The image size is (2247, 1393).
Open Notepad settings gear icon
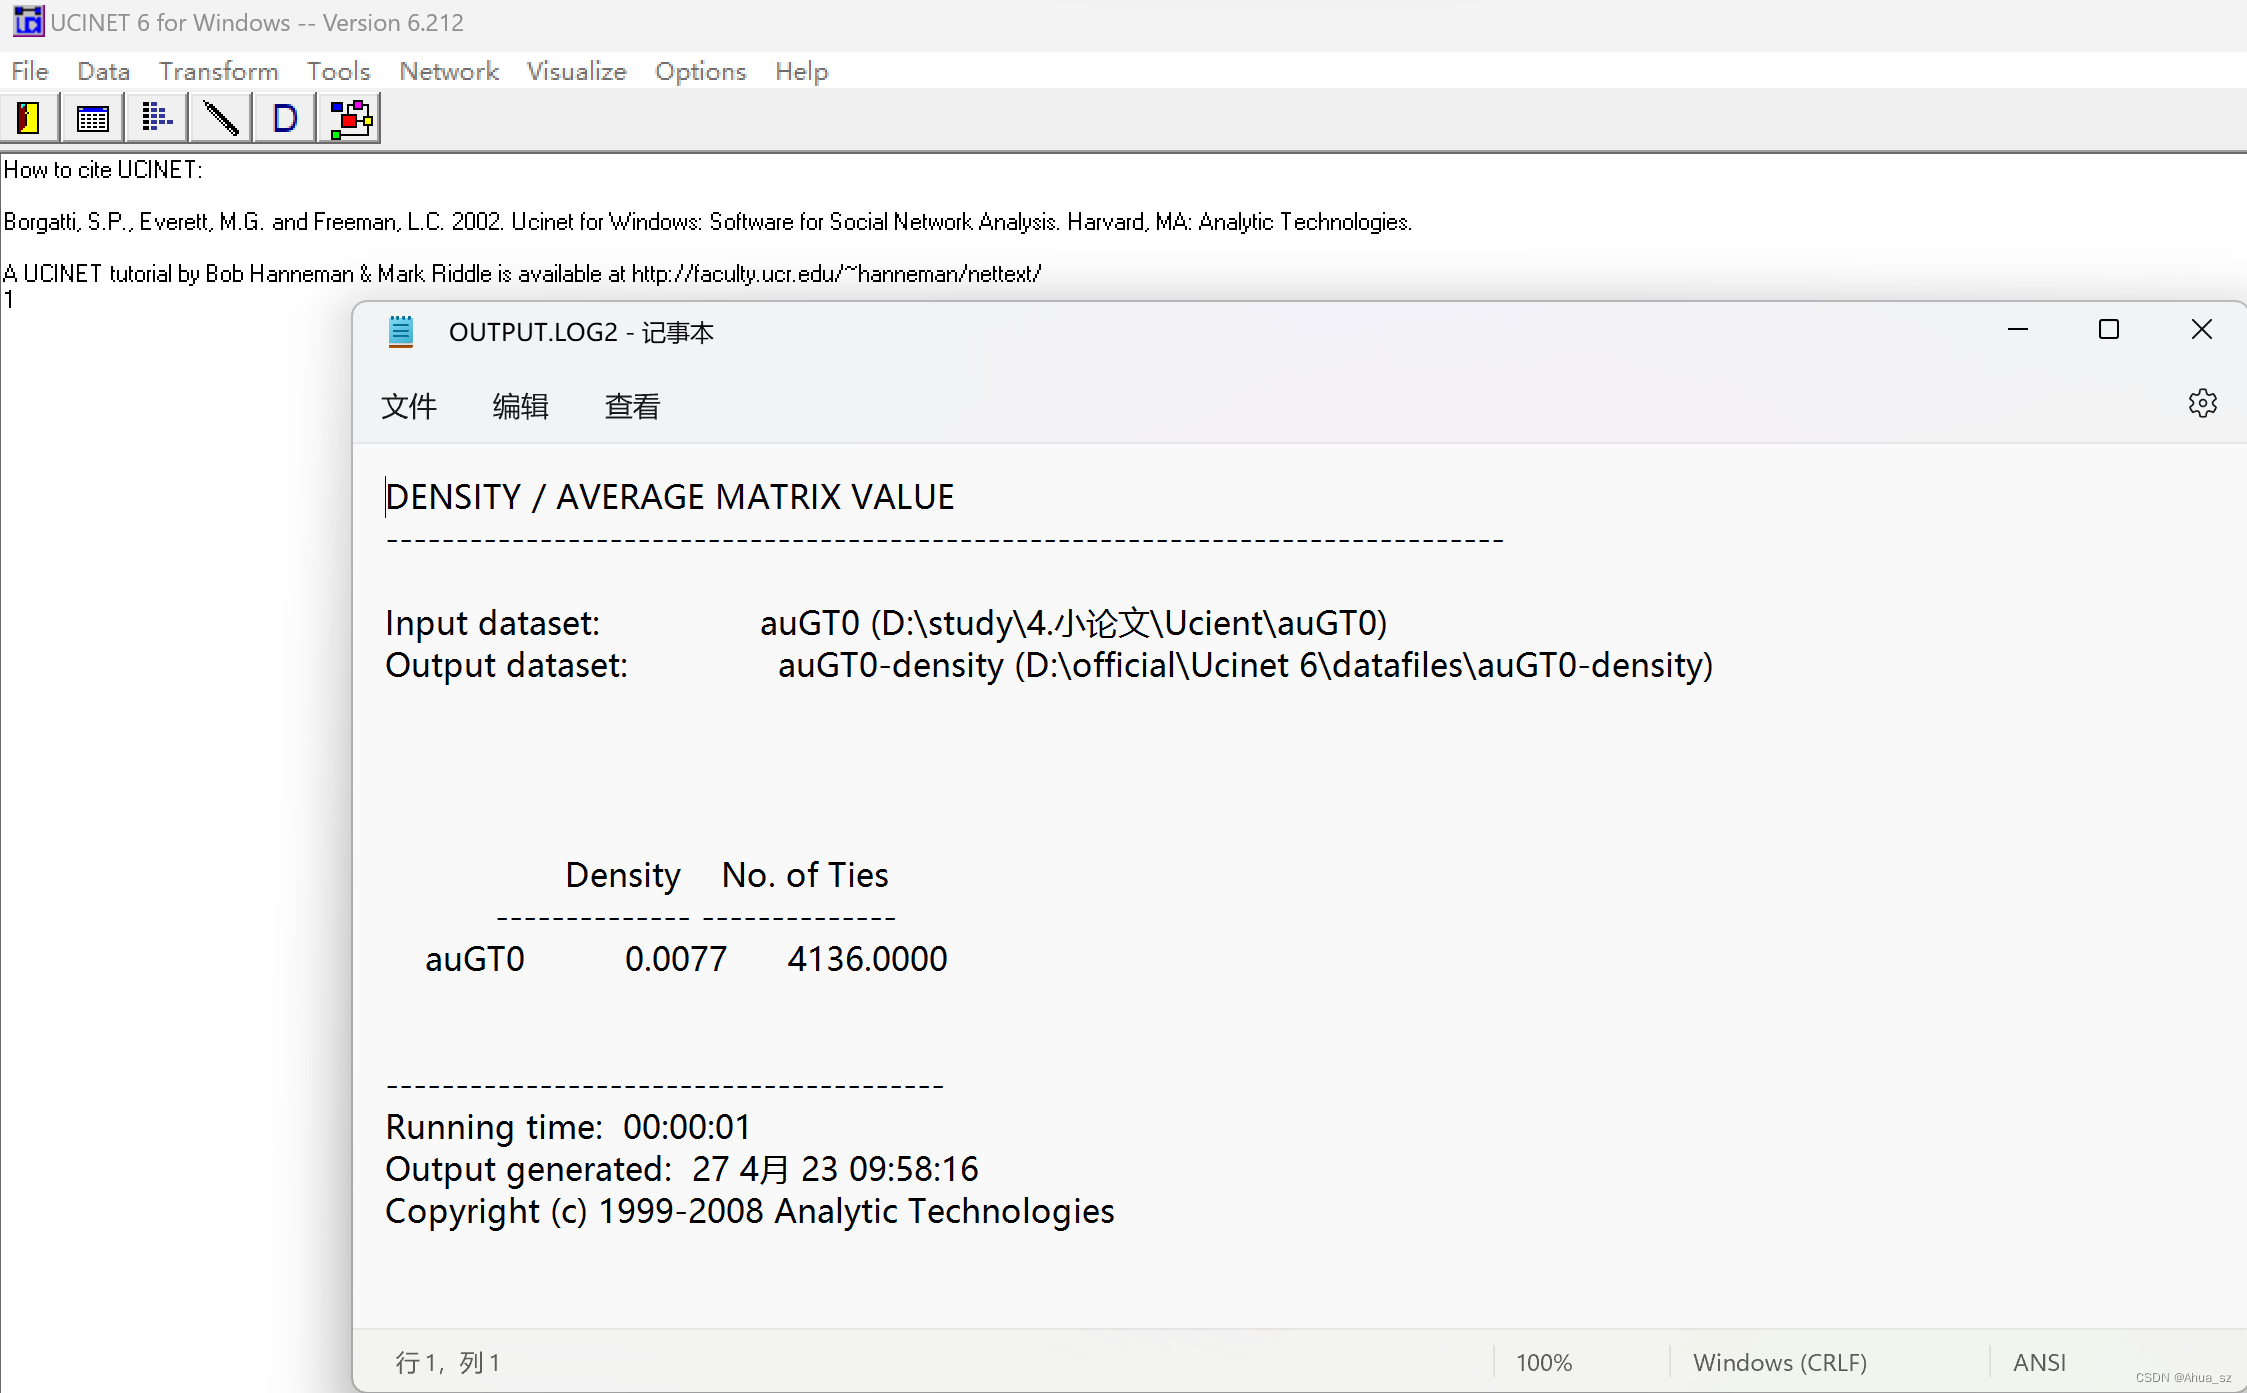coord(2202,403)
